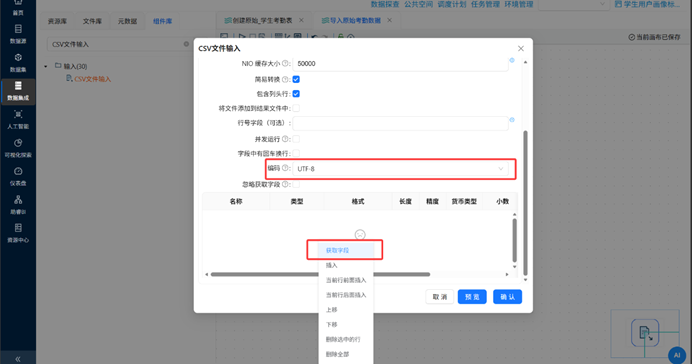The width and height of the screenshot is (692, 364).
Task: Choose 删除选中的行 from the context menu
Action: point(346,339)
